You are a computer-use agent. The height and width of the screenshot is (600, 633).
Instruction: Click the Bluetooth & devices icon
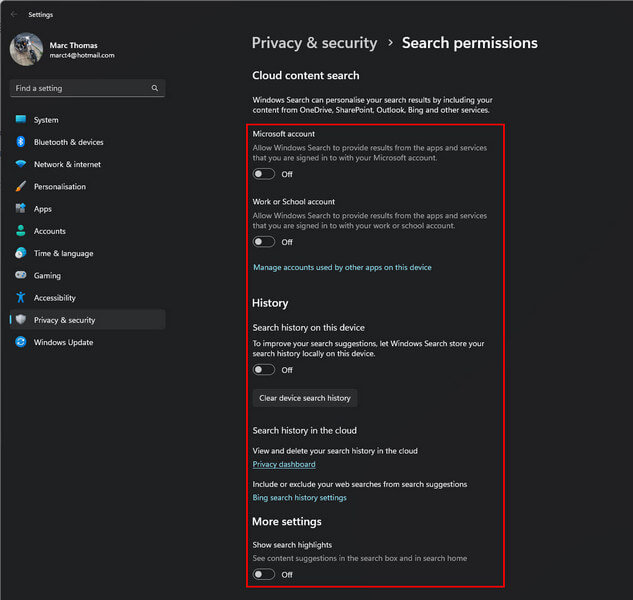coord(21,142)
